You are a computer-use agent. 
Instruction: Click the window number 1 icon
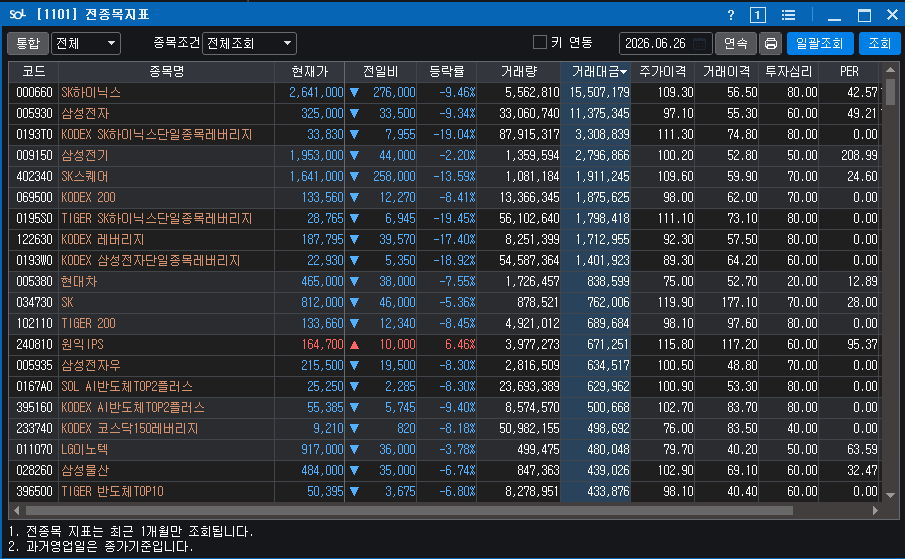(x=758, y=15)
